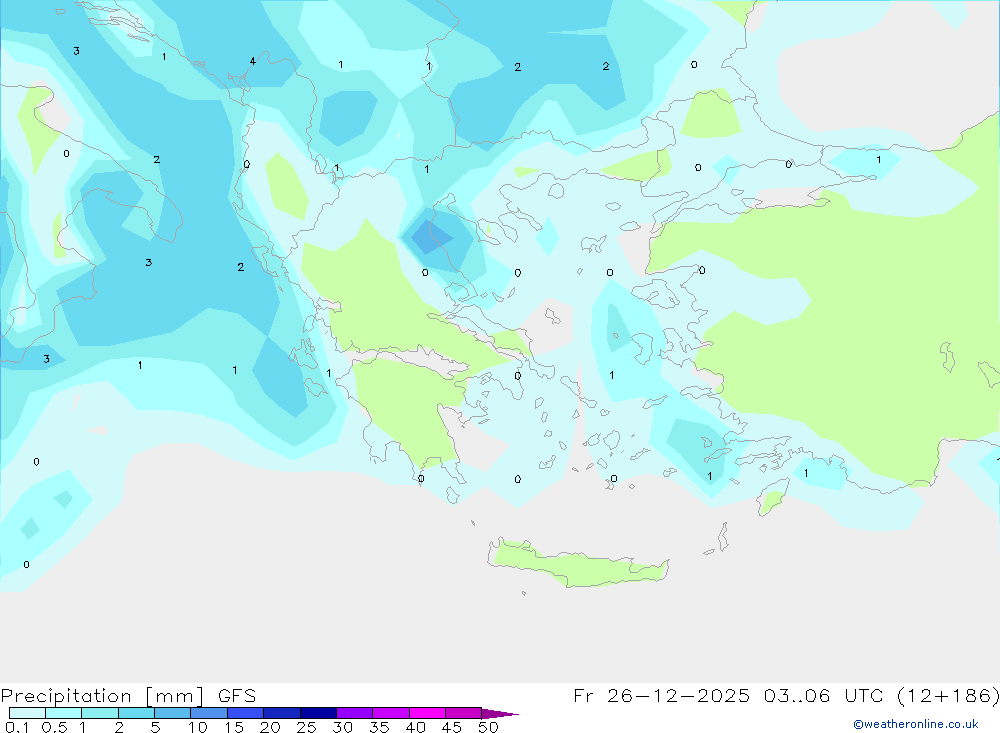This screenshot has width=1000, height=733.
Task: Select the 40–45 mm legend color swatch
Action: (x=427, y=713)
